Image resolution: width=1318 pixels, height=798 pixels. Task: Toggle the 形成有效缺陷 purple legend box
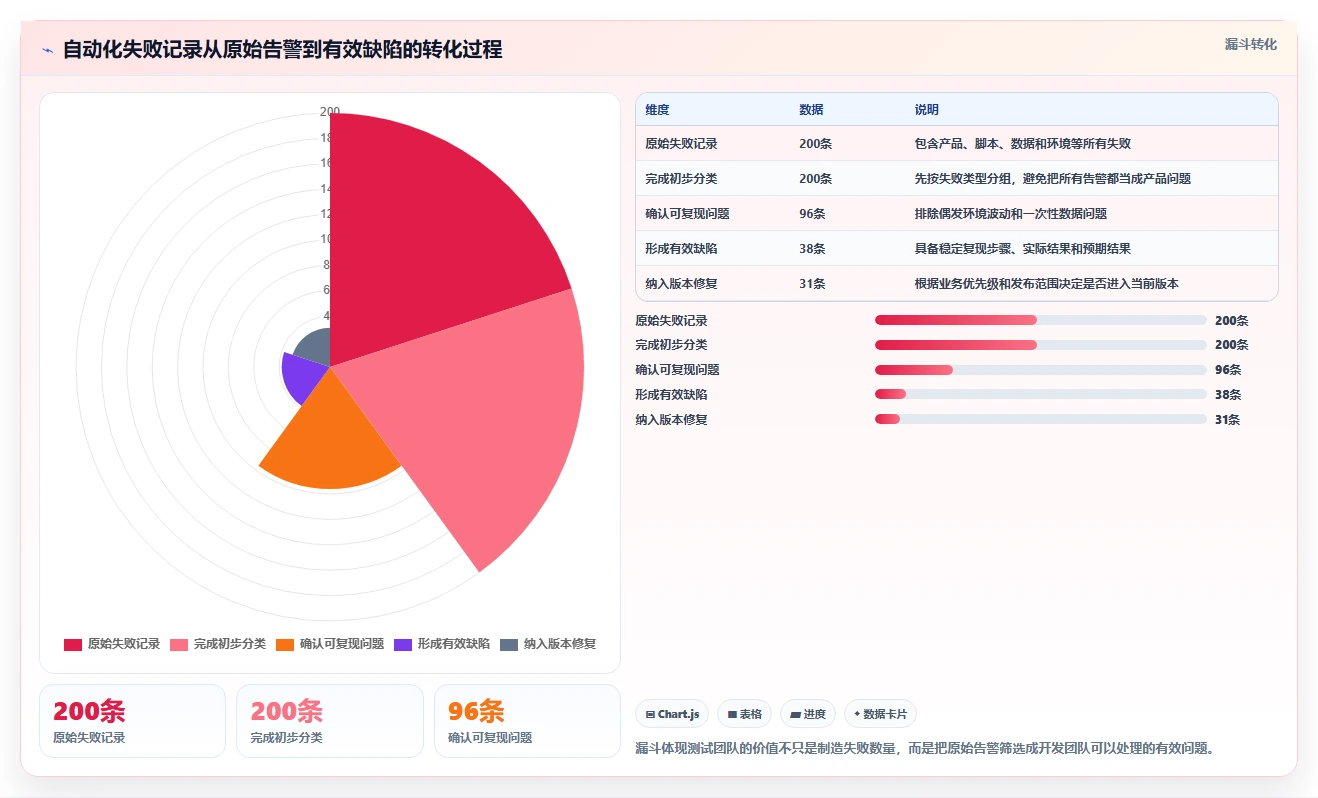pos(403,645)
